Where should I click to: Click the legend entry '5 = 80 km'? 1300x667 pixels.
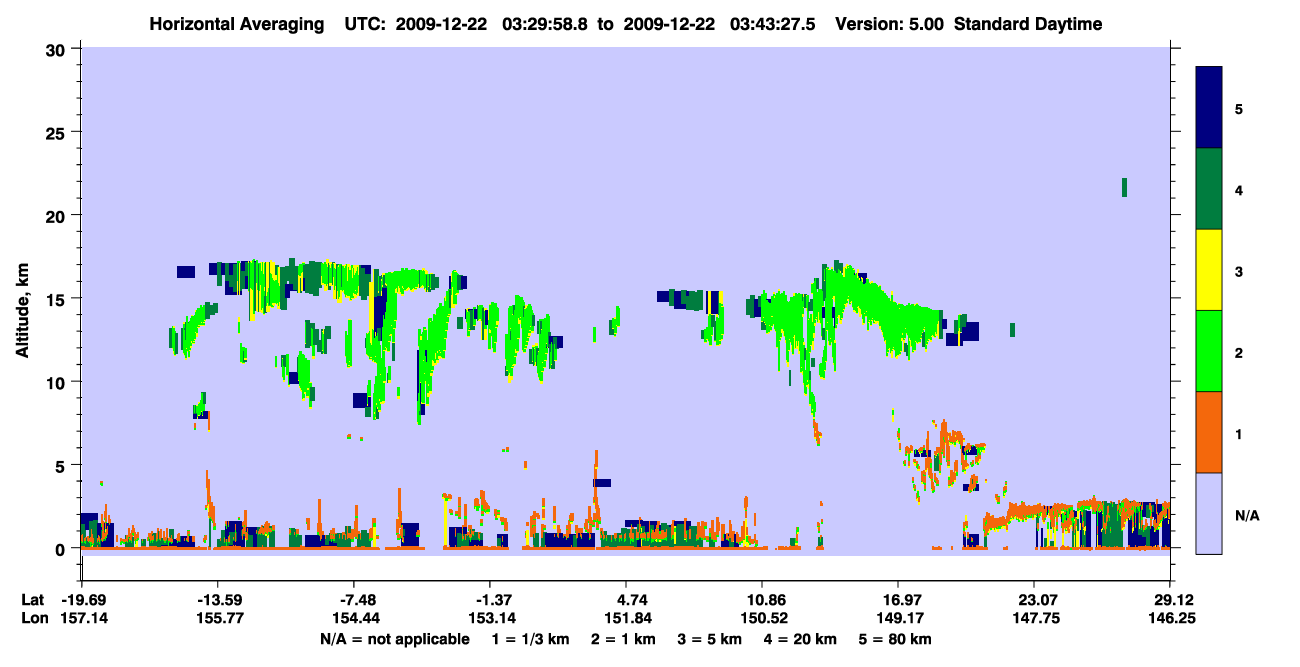(895, 639)
